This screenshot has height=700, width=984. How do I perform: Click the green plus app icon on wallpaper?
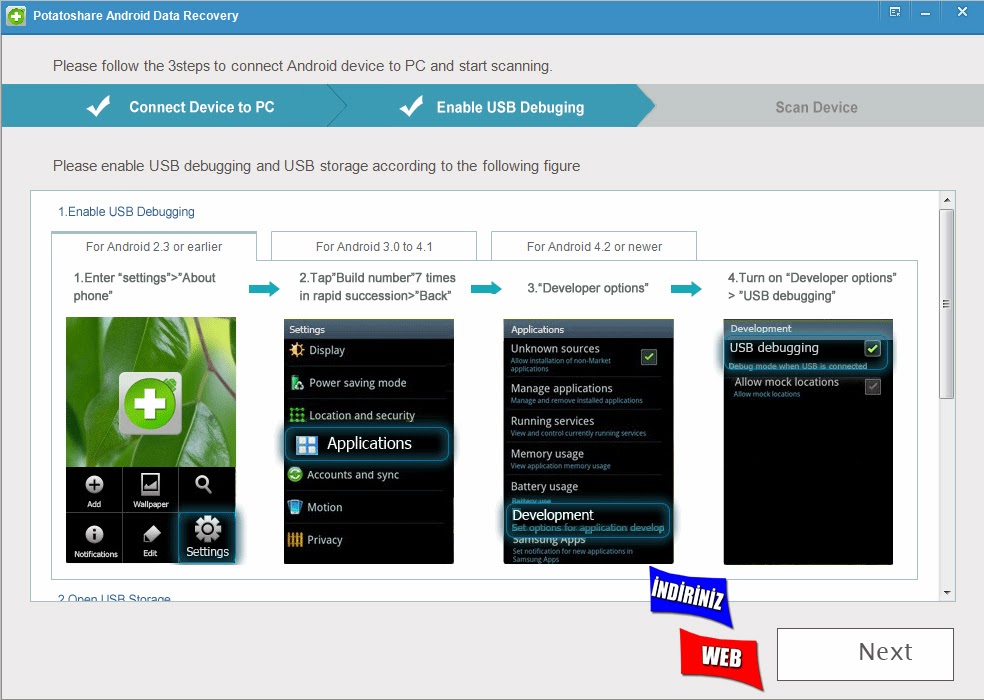151,404
